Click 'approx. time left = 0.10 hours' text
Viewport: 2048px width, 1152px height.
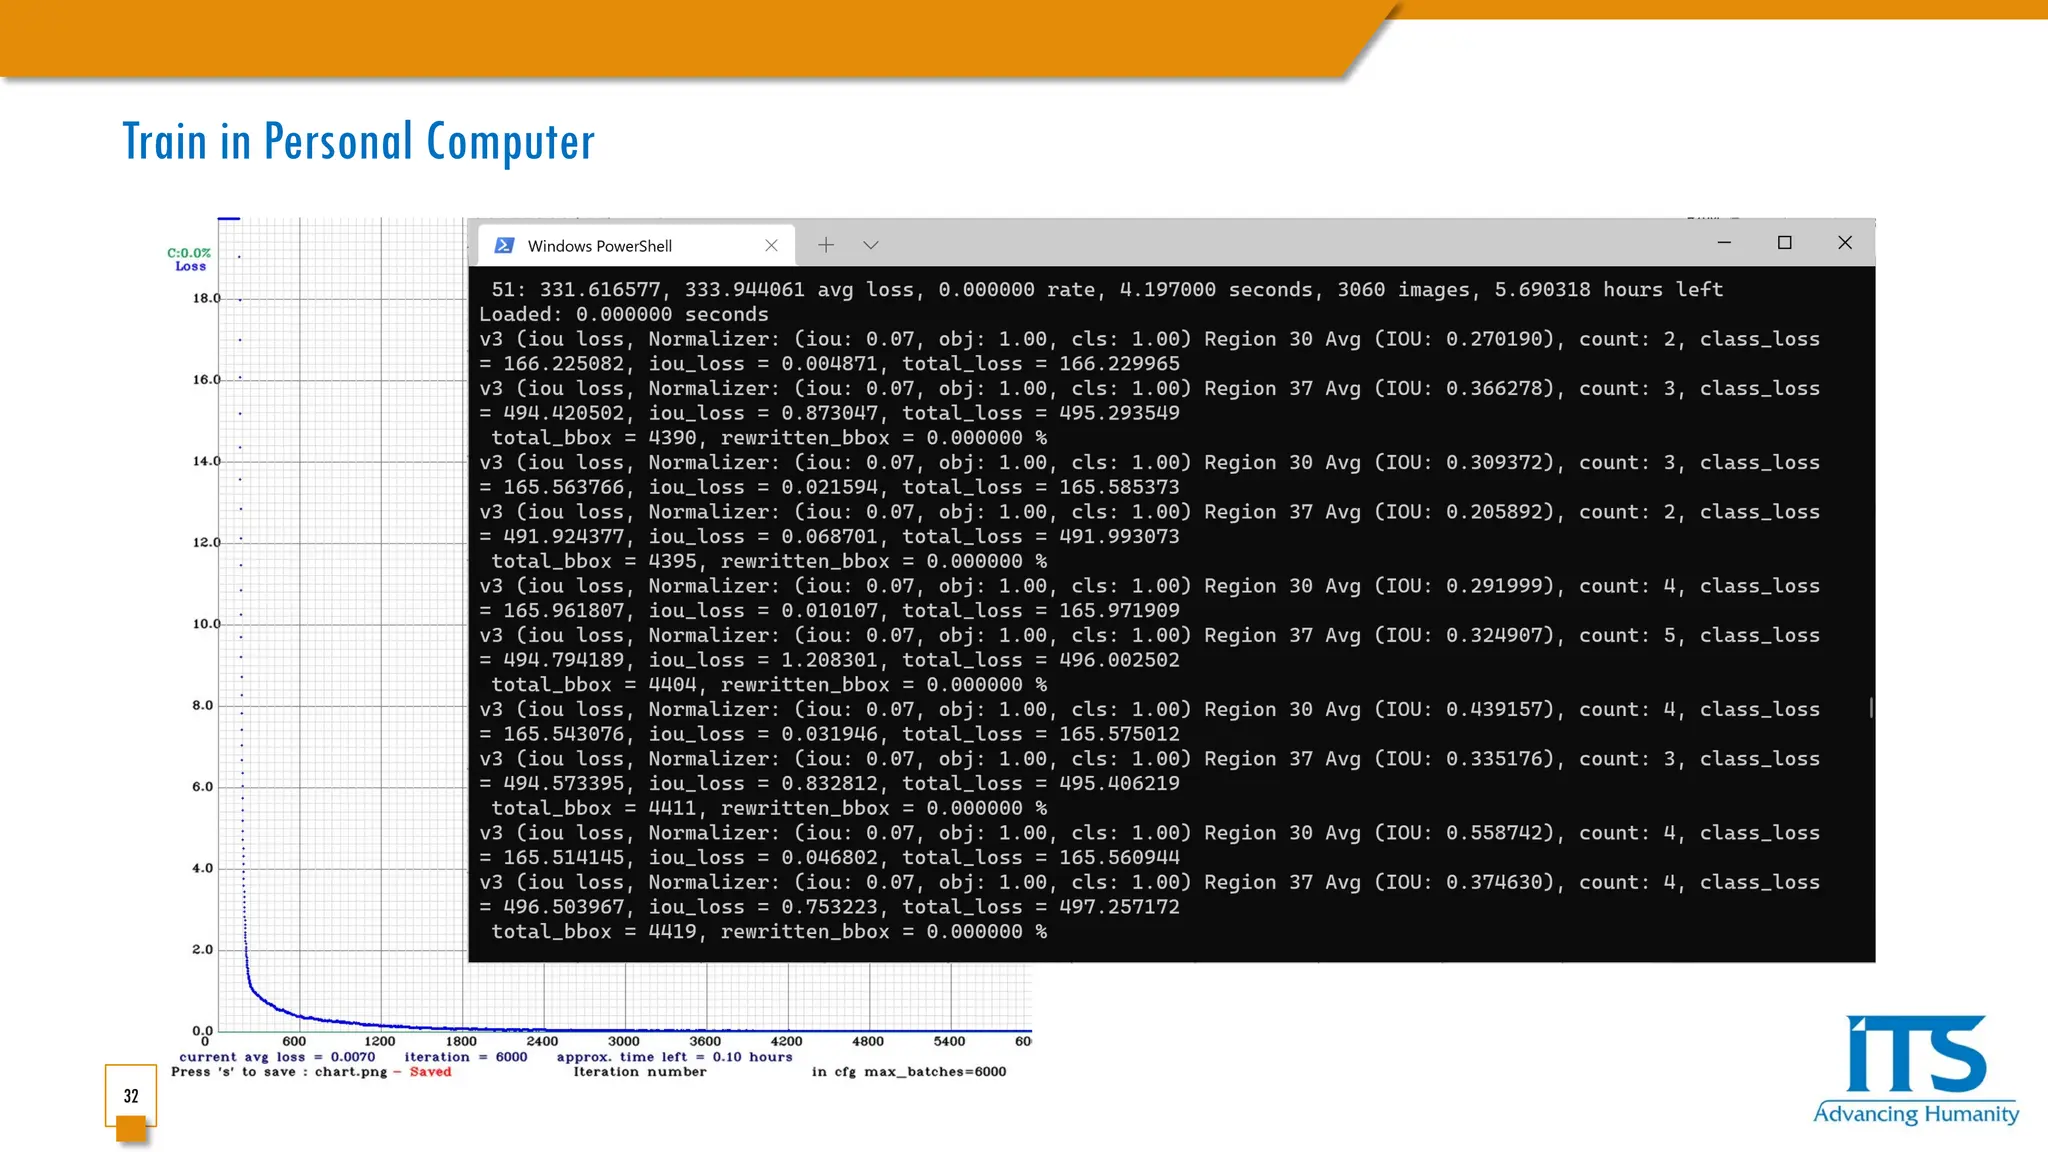coord(675,1057)
